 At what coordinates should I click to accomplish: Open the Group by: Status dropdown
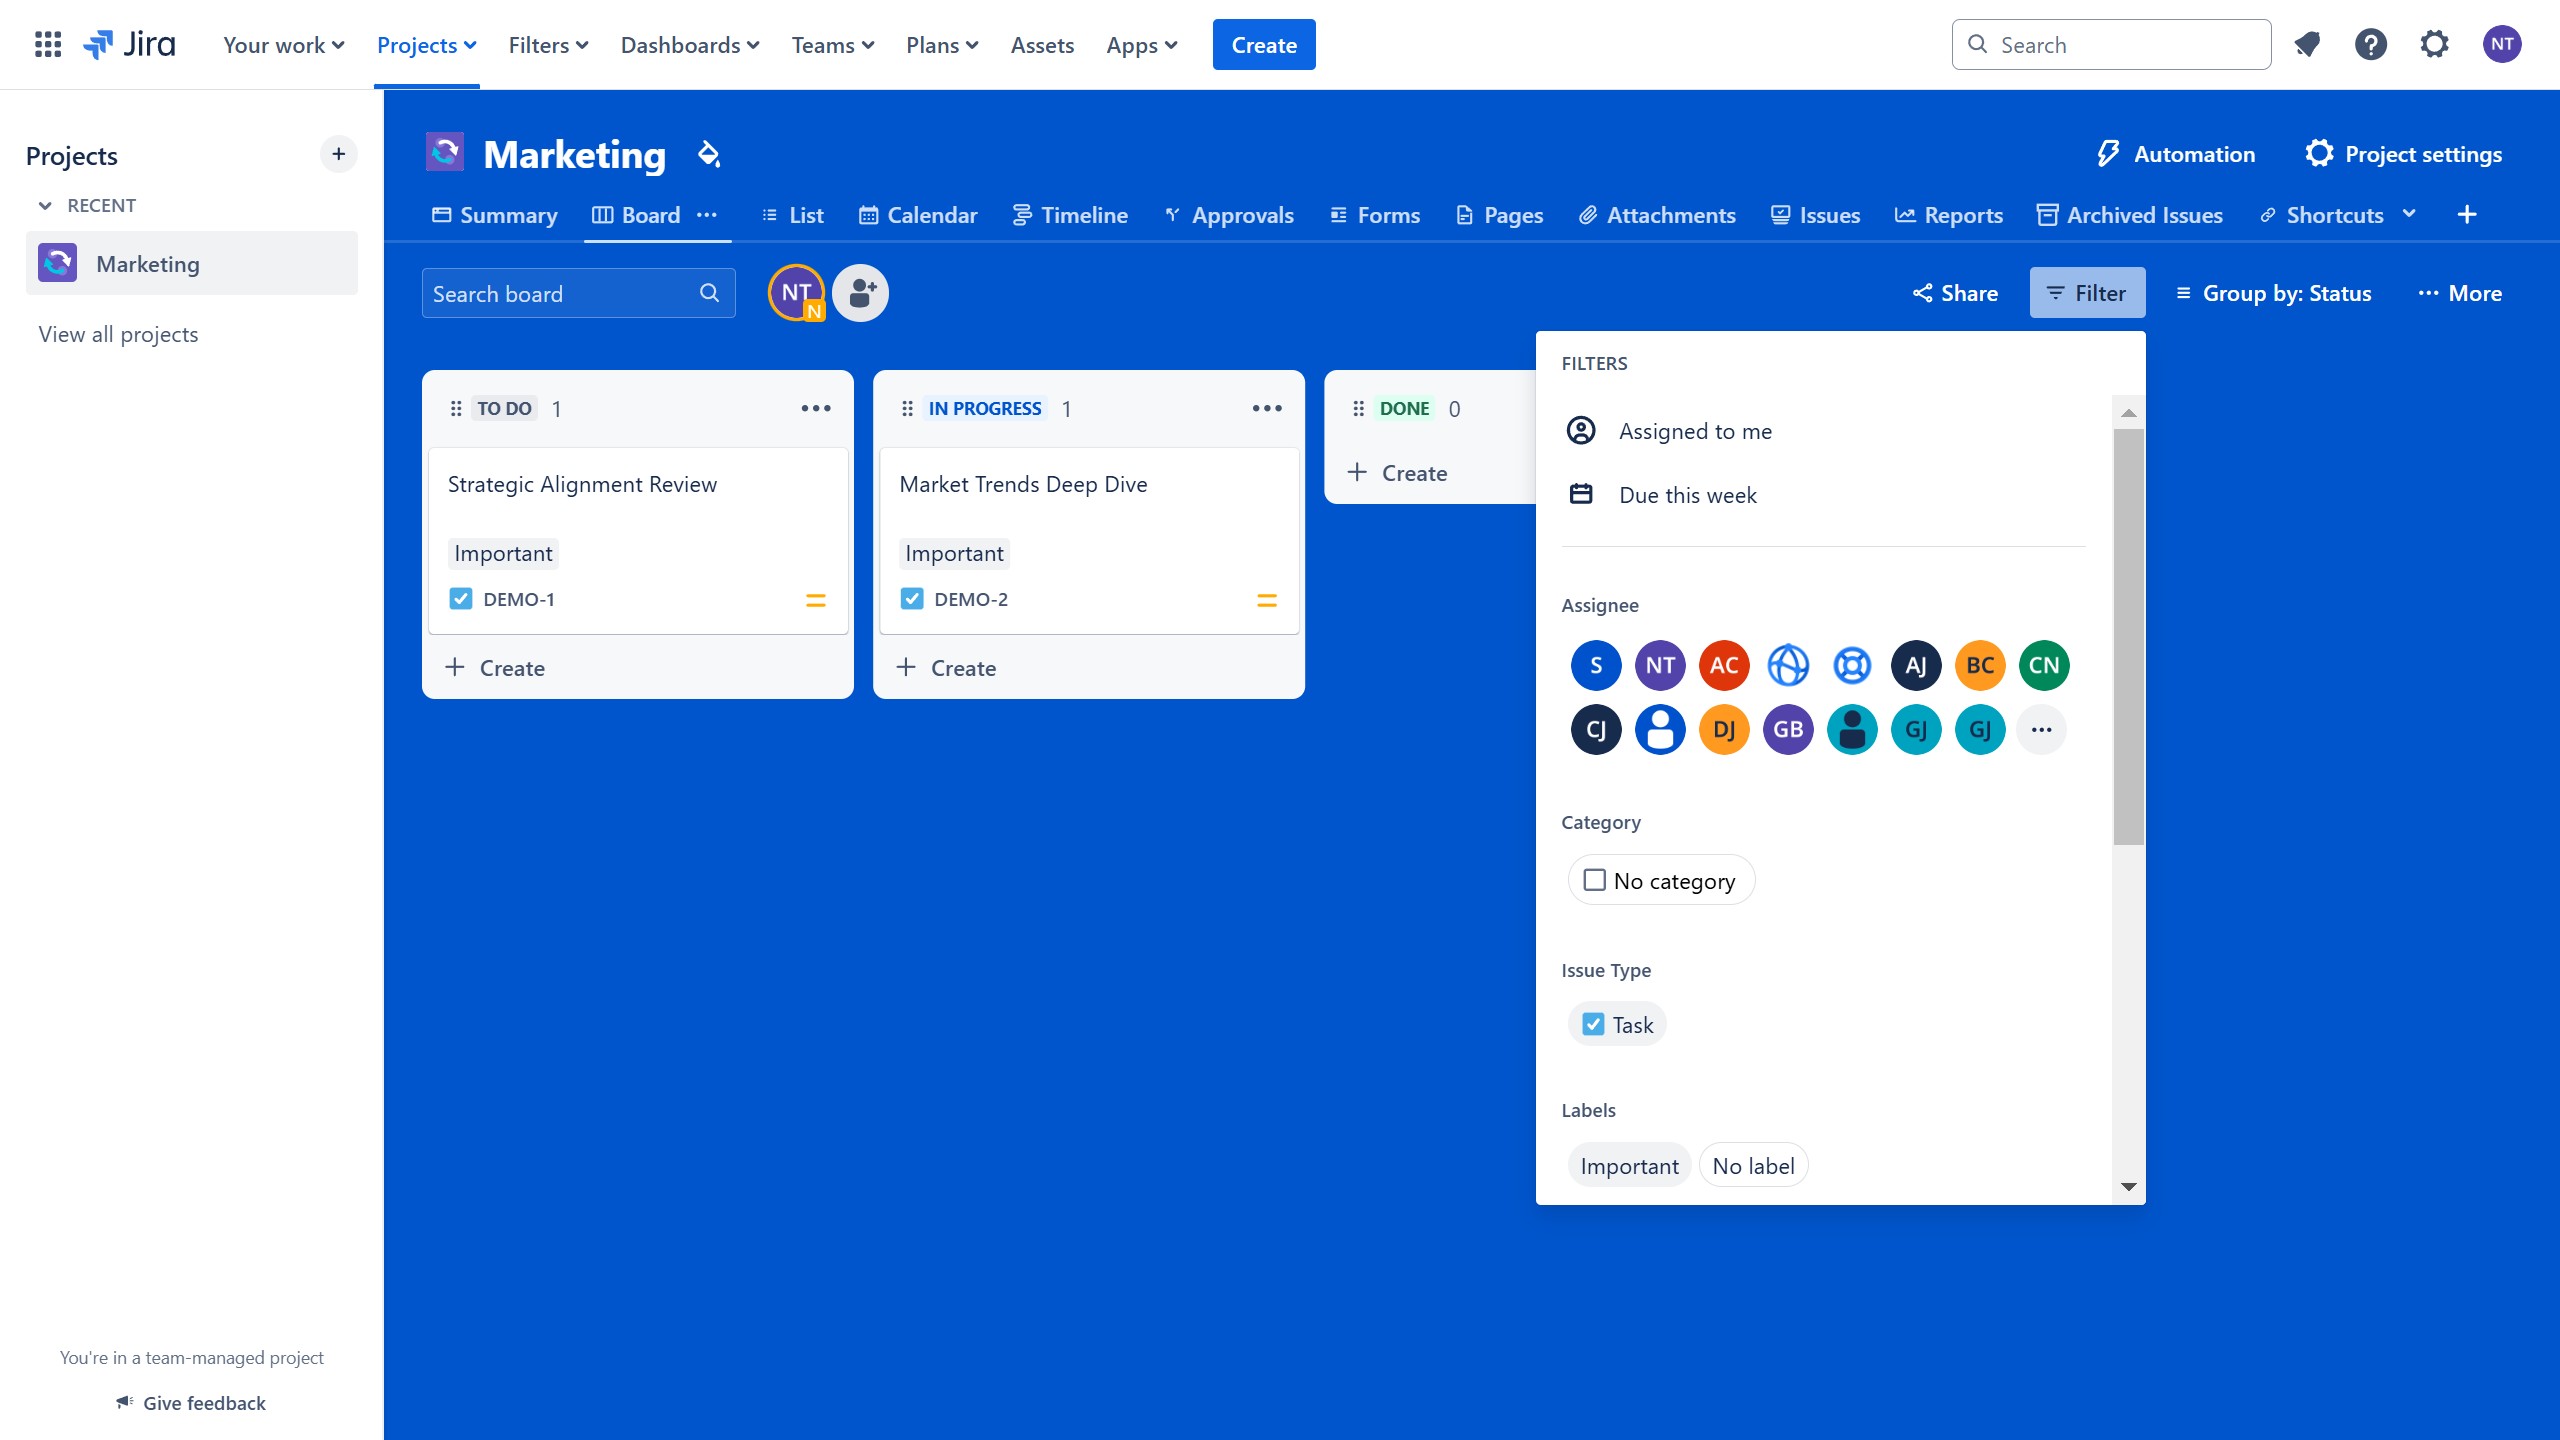click(x=2273, y=293)
